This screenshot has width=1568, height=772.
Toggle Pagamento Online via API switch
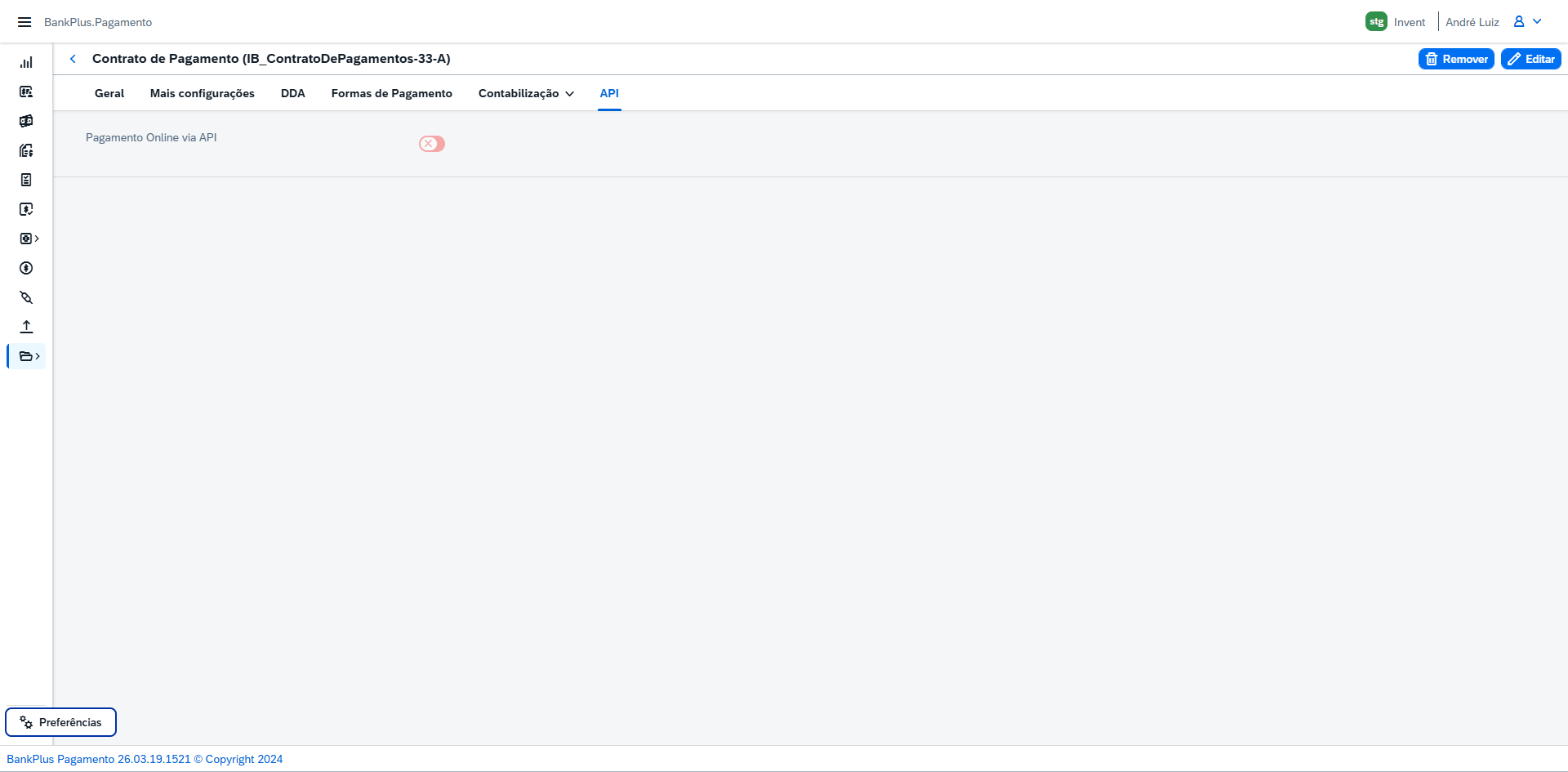pos(432,144)
